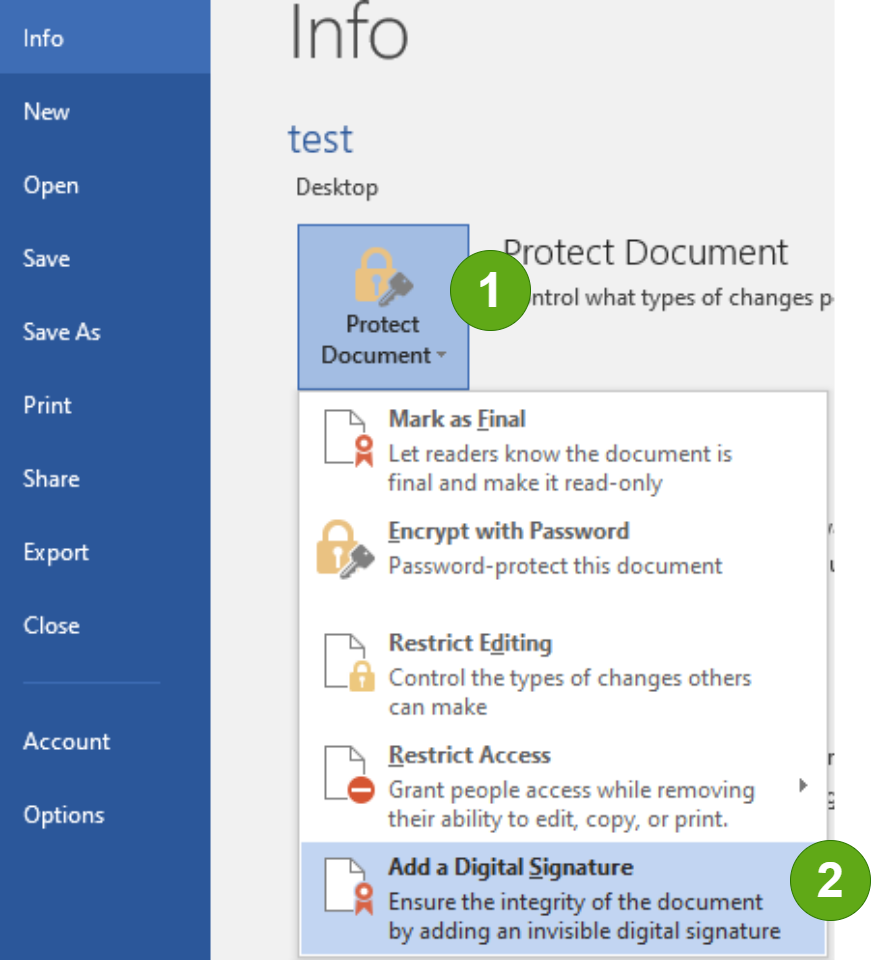Open Word Options from the sidebar
The image size is (872, 962).
pyautogui.click(x=63, y=814)
